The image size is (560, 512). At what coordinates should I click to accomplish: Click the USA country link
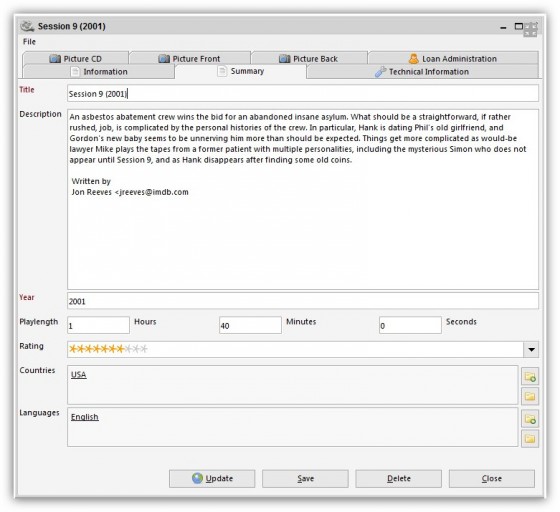(79, 375)
